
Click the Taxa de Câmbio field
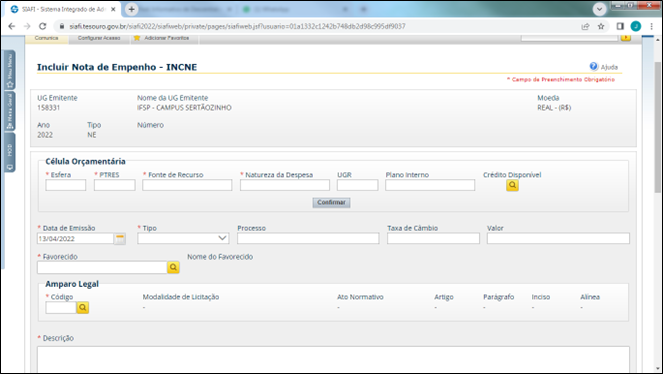point(433,239)
